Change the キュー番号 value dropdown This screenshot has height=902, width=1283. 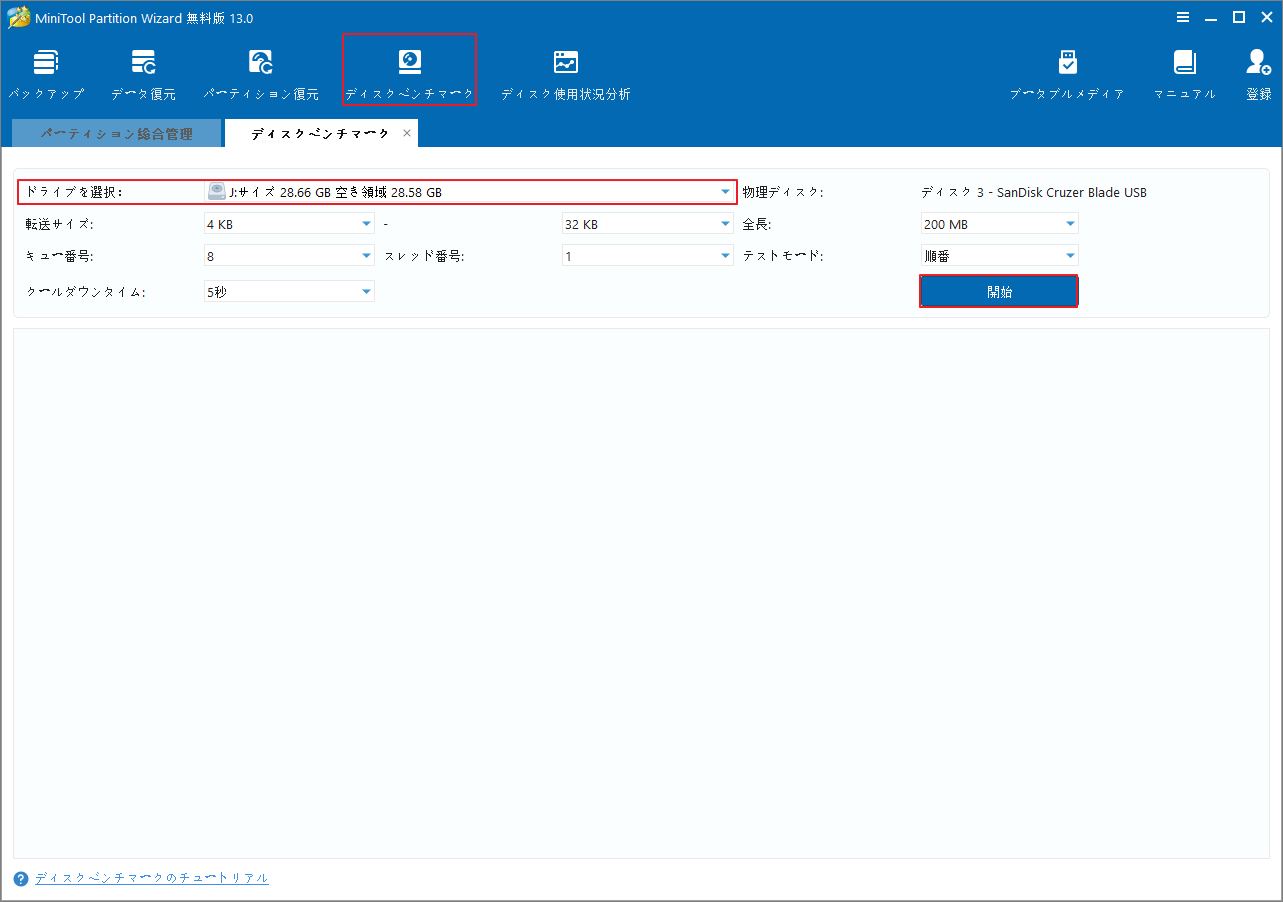point(365,255)
